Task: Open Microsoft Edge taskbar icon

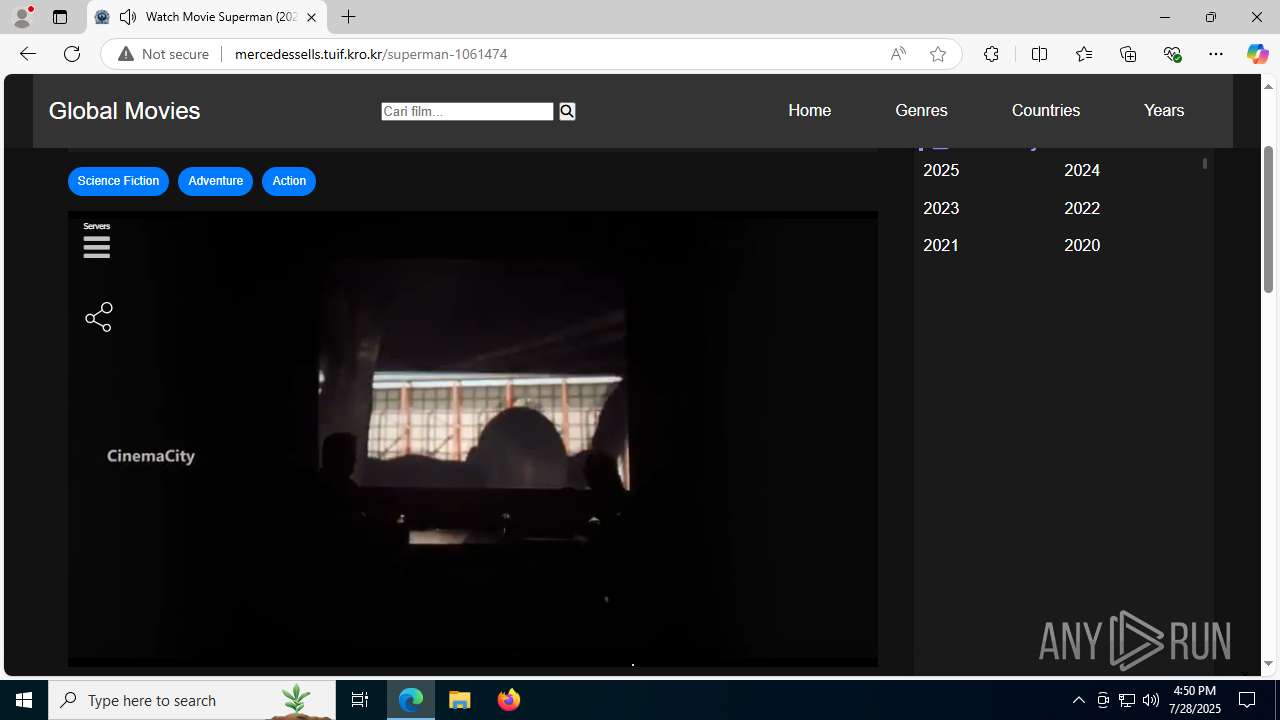Action: pyautogui.click(x=411, y=700)
